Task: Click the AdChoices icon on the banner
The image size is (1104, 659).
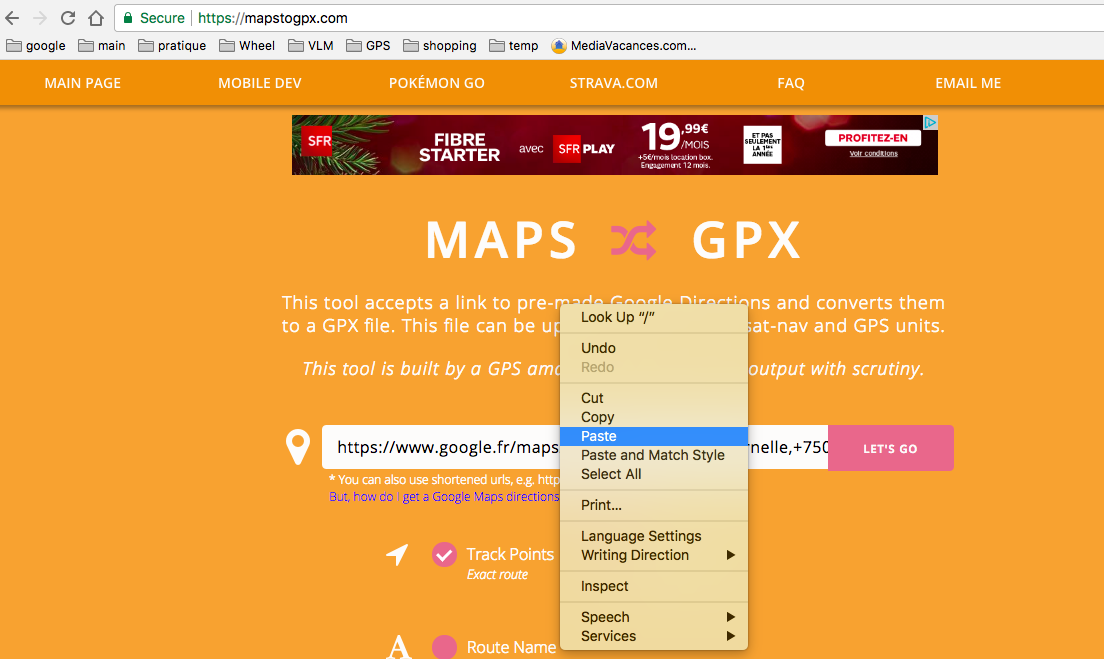Action: (x=930, y=123)
